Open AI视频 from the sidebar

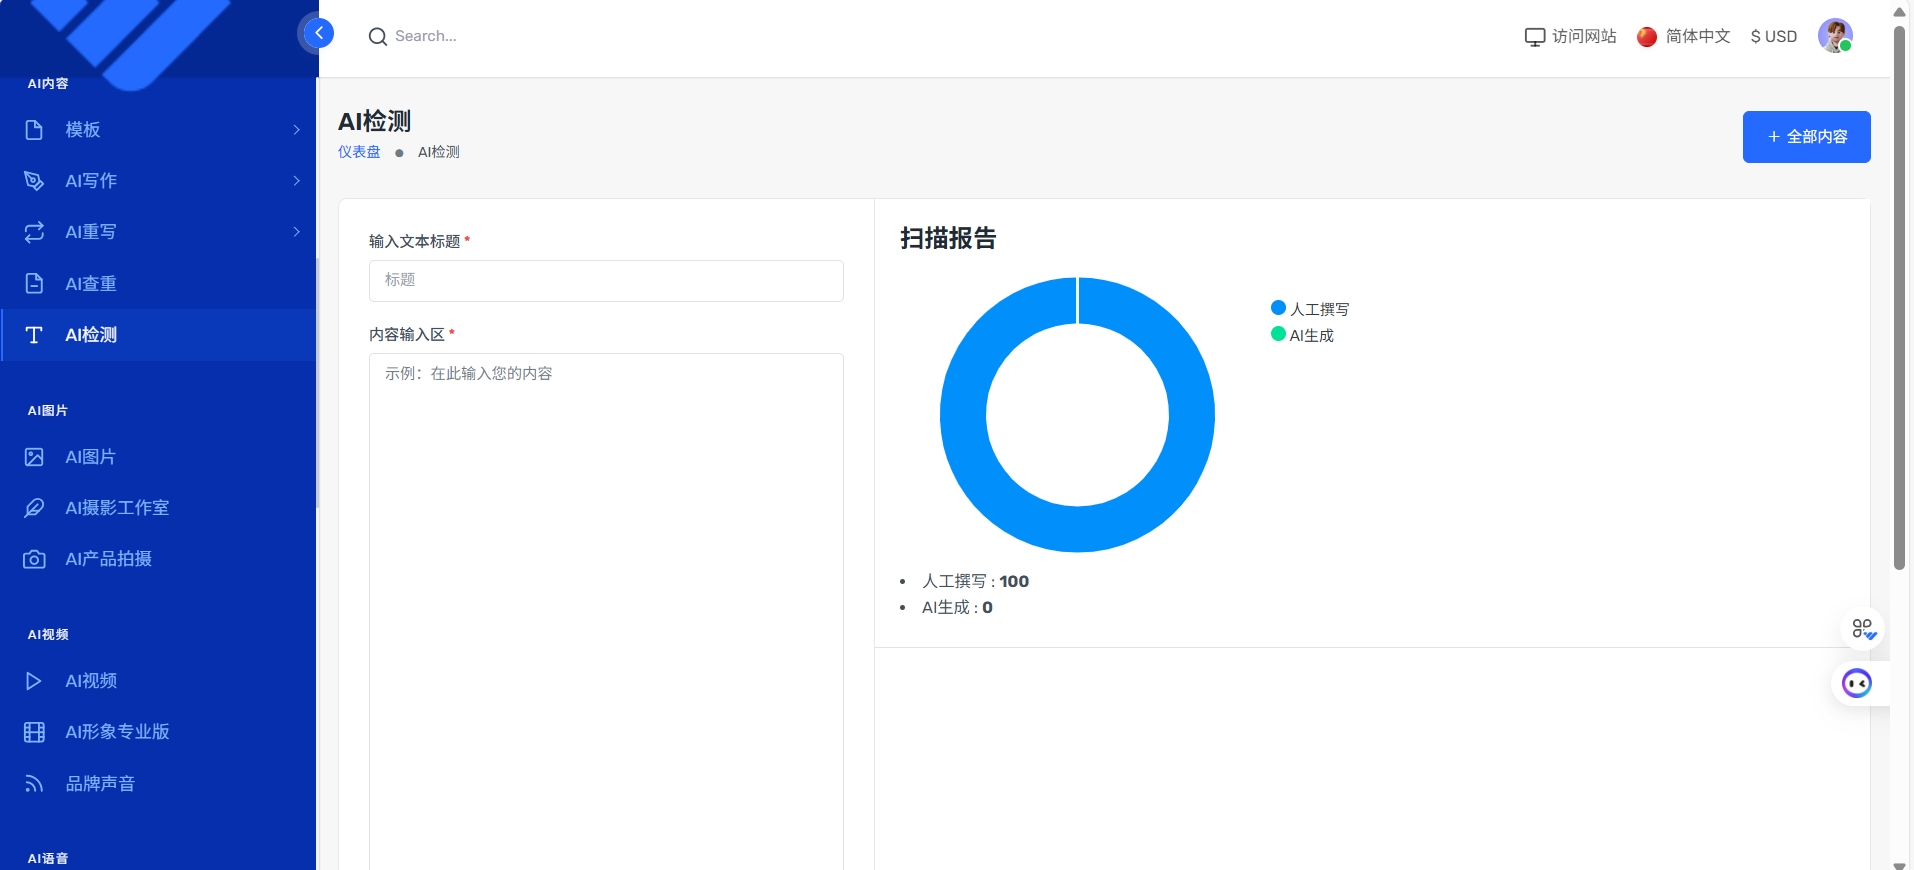click(91, 681)
